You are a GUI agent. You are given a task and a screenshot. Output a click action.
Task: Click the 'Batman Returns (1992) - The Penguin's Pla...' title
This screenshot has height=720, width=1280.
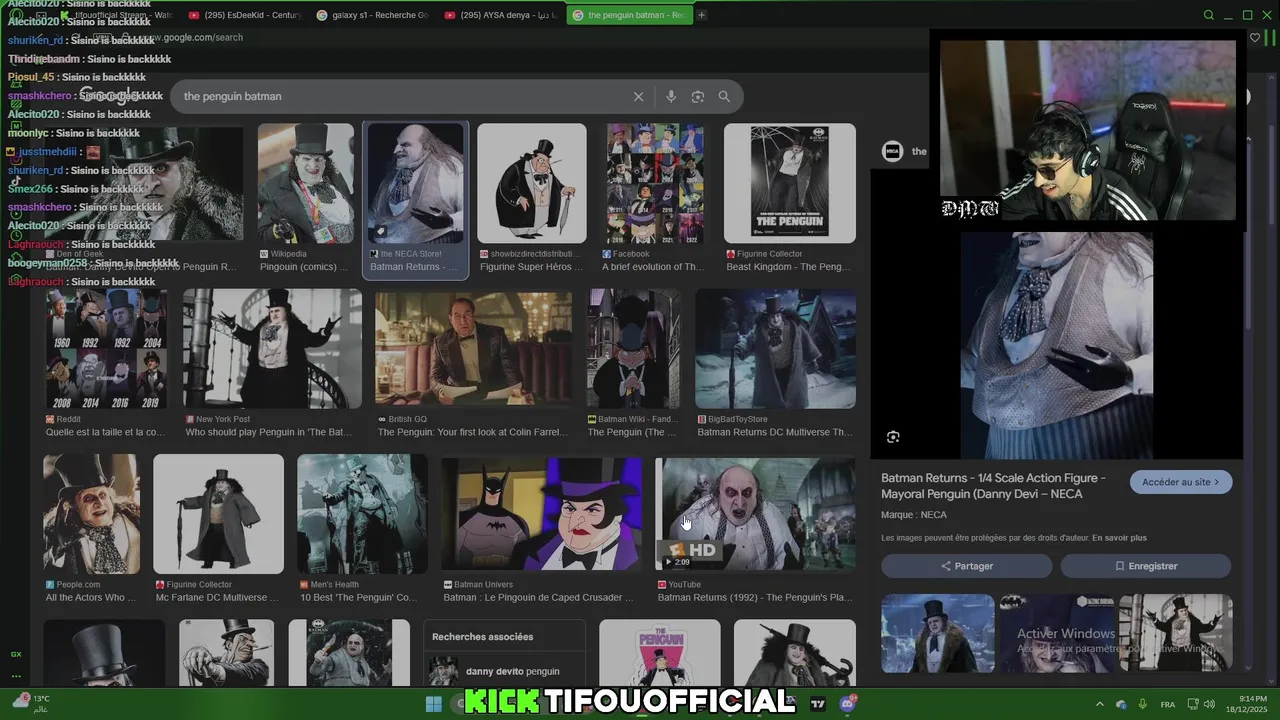[755, 597]
